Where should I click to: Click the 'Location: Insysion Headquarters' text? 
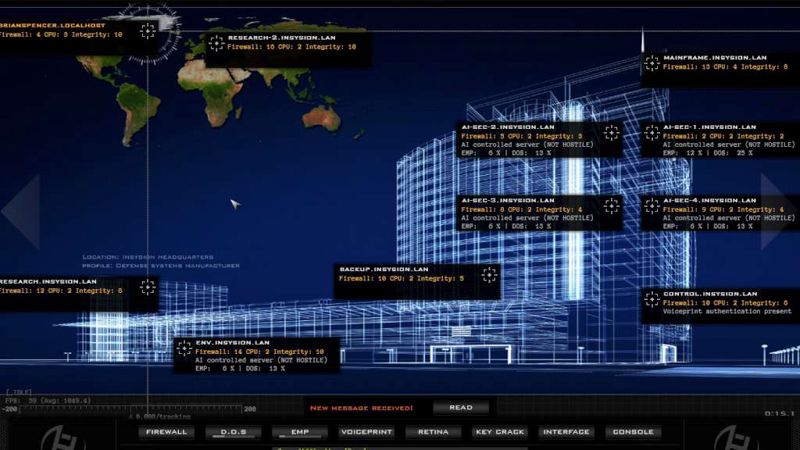[148, 257]
